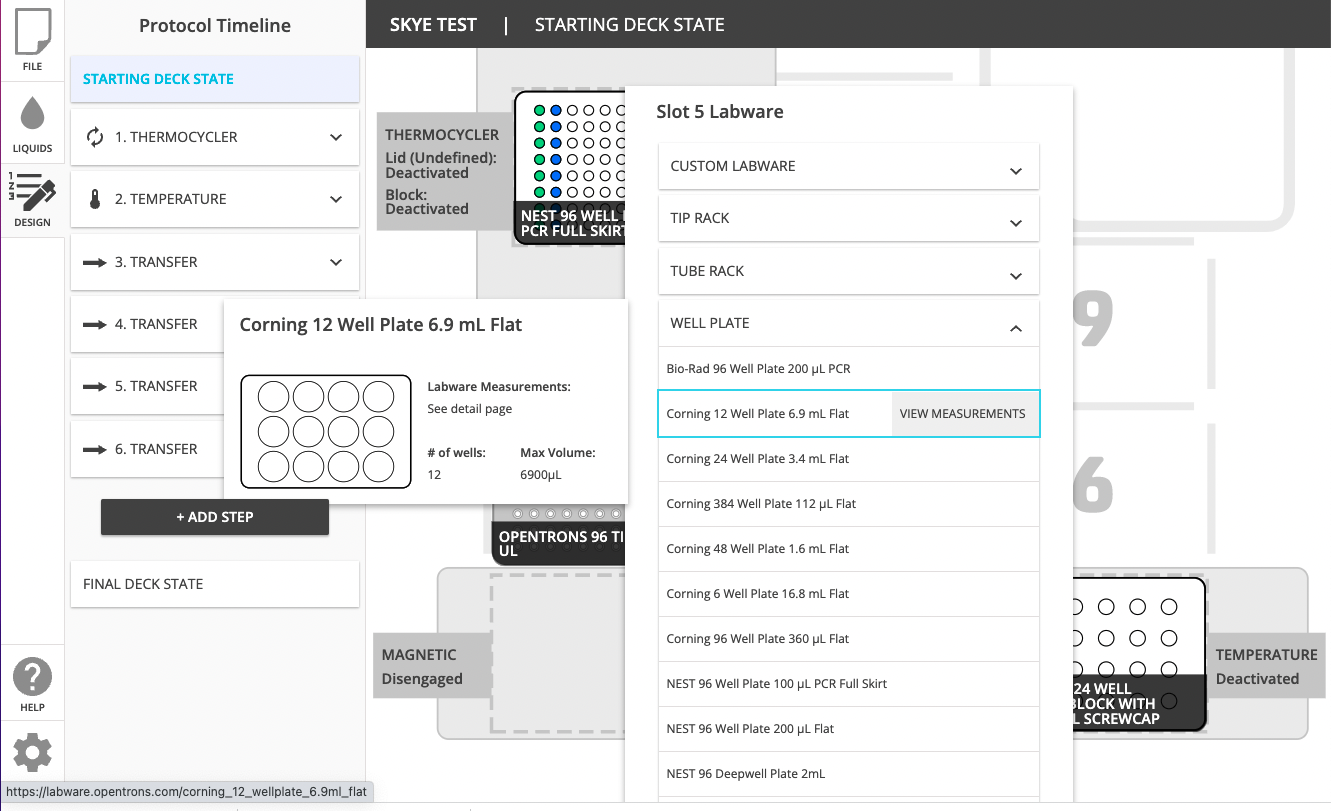Click the thermometer icon on step 2 TEMPERATURE
Viewport: 1331px width, 811px height.
[x=95, y=198]
